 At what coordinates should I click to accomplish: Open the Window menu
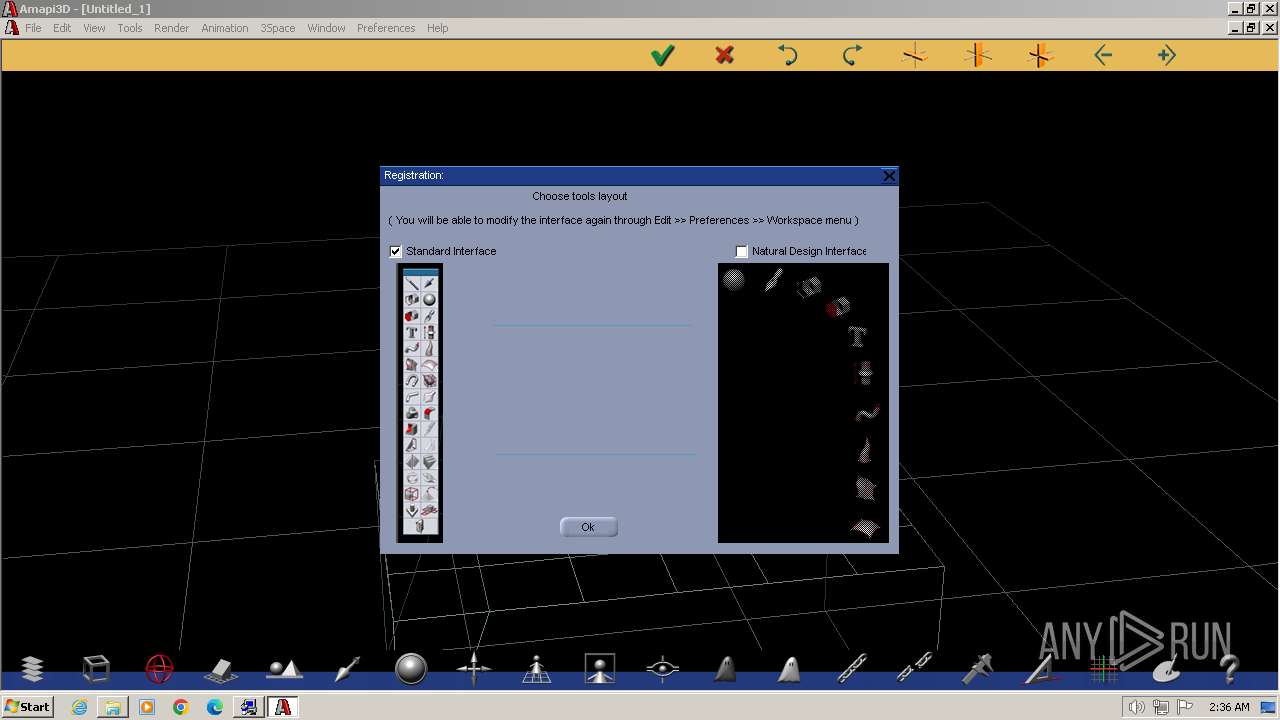click(326, 28)
